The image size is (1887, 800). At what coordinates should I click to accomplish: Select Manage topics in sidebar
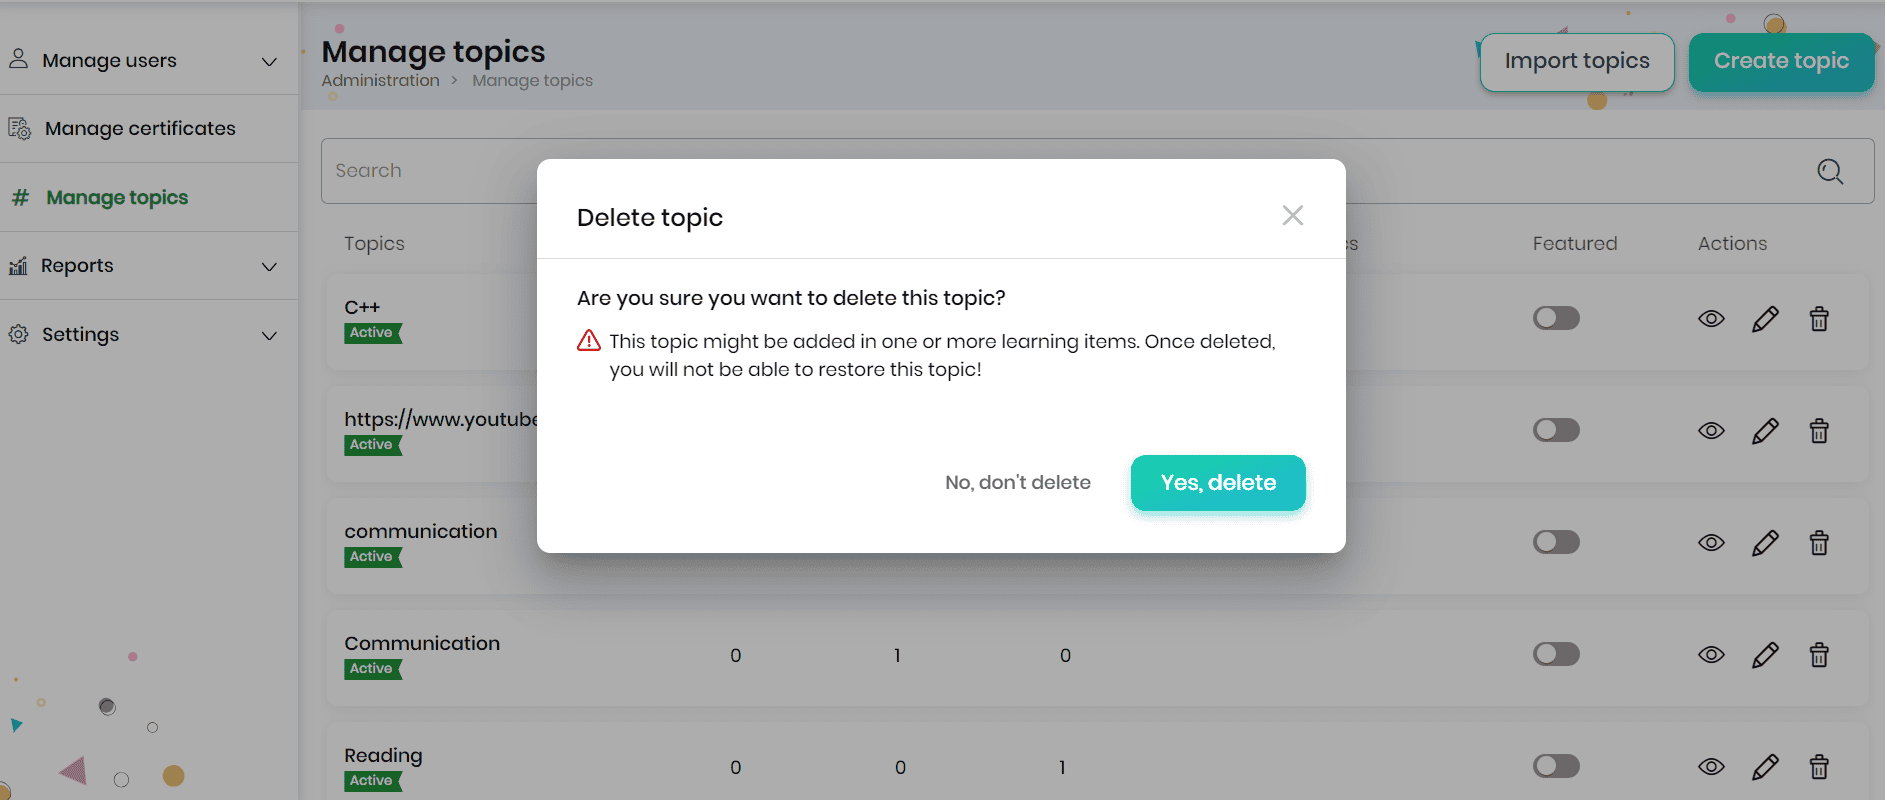coord(117,198)
